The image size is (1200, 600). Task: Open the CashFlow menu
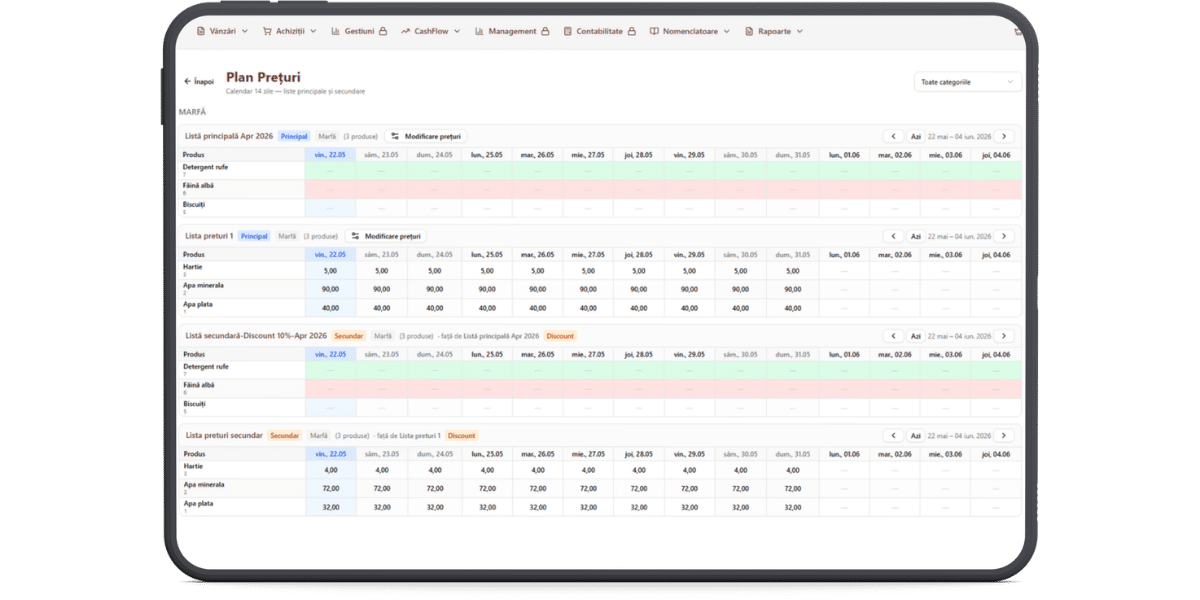point(431,31)
